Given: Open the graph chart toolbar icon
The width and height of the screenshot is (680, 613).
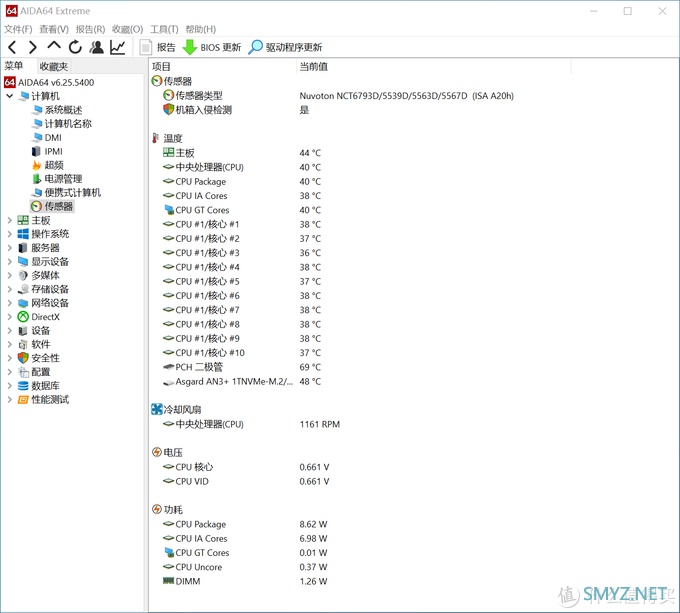Looking at the screenshot, I should [x=118, y=47].
